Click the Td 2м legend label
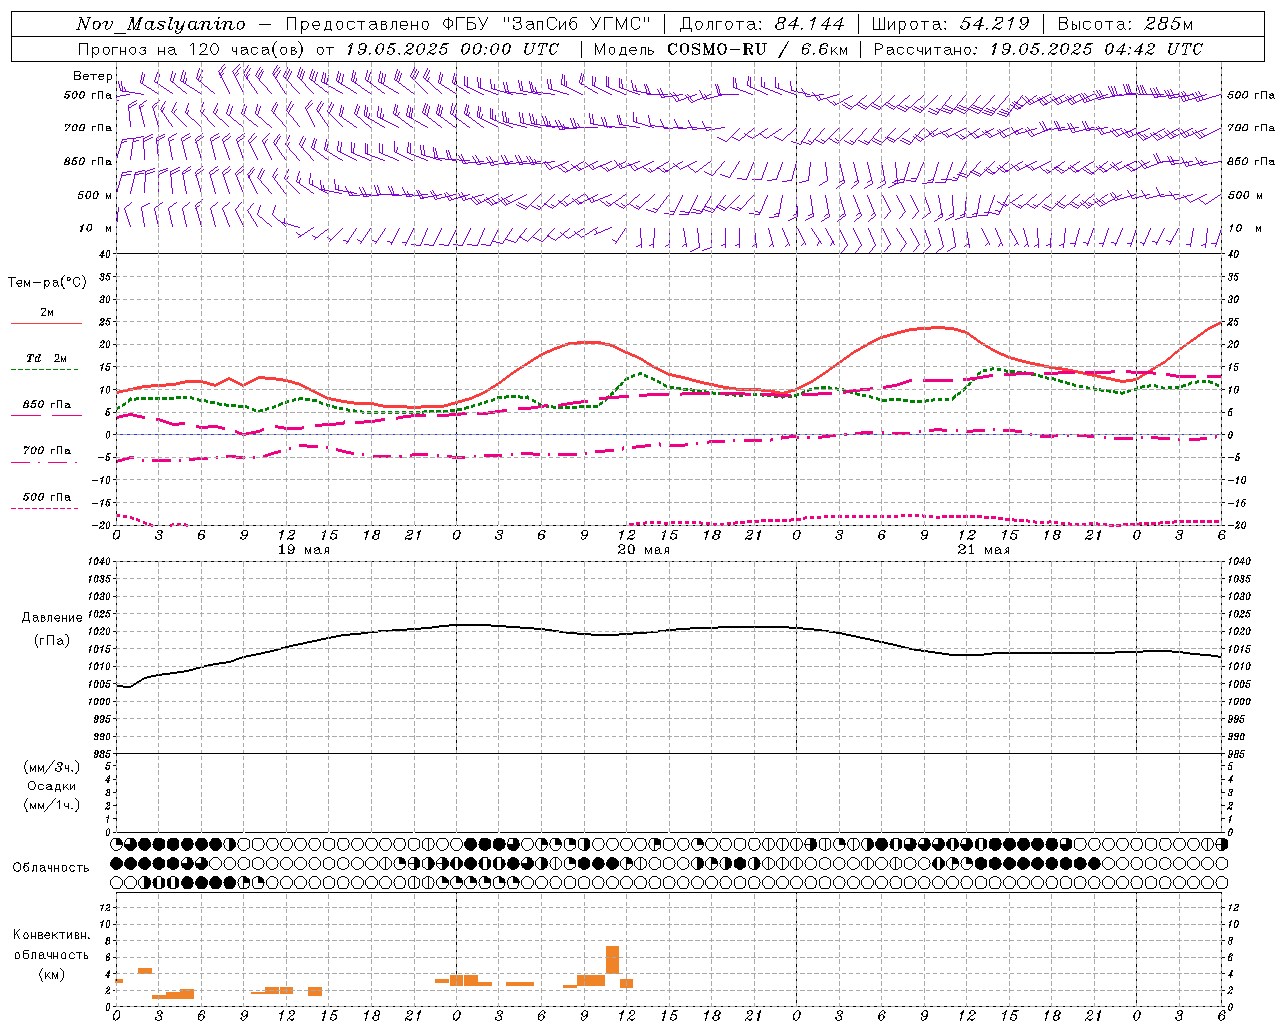The height and width of the screenshot is (1024, 1280). (47, 358)
